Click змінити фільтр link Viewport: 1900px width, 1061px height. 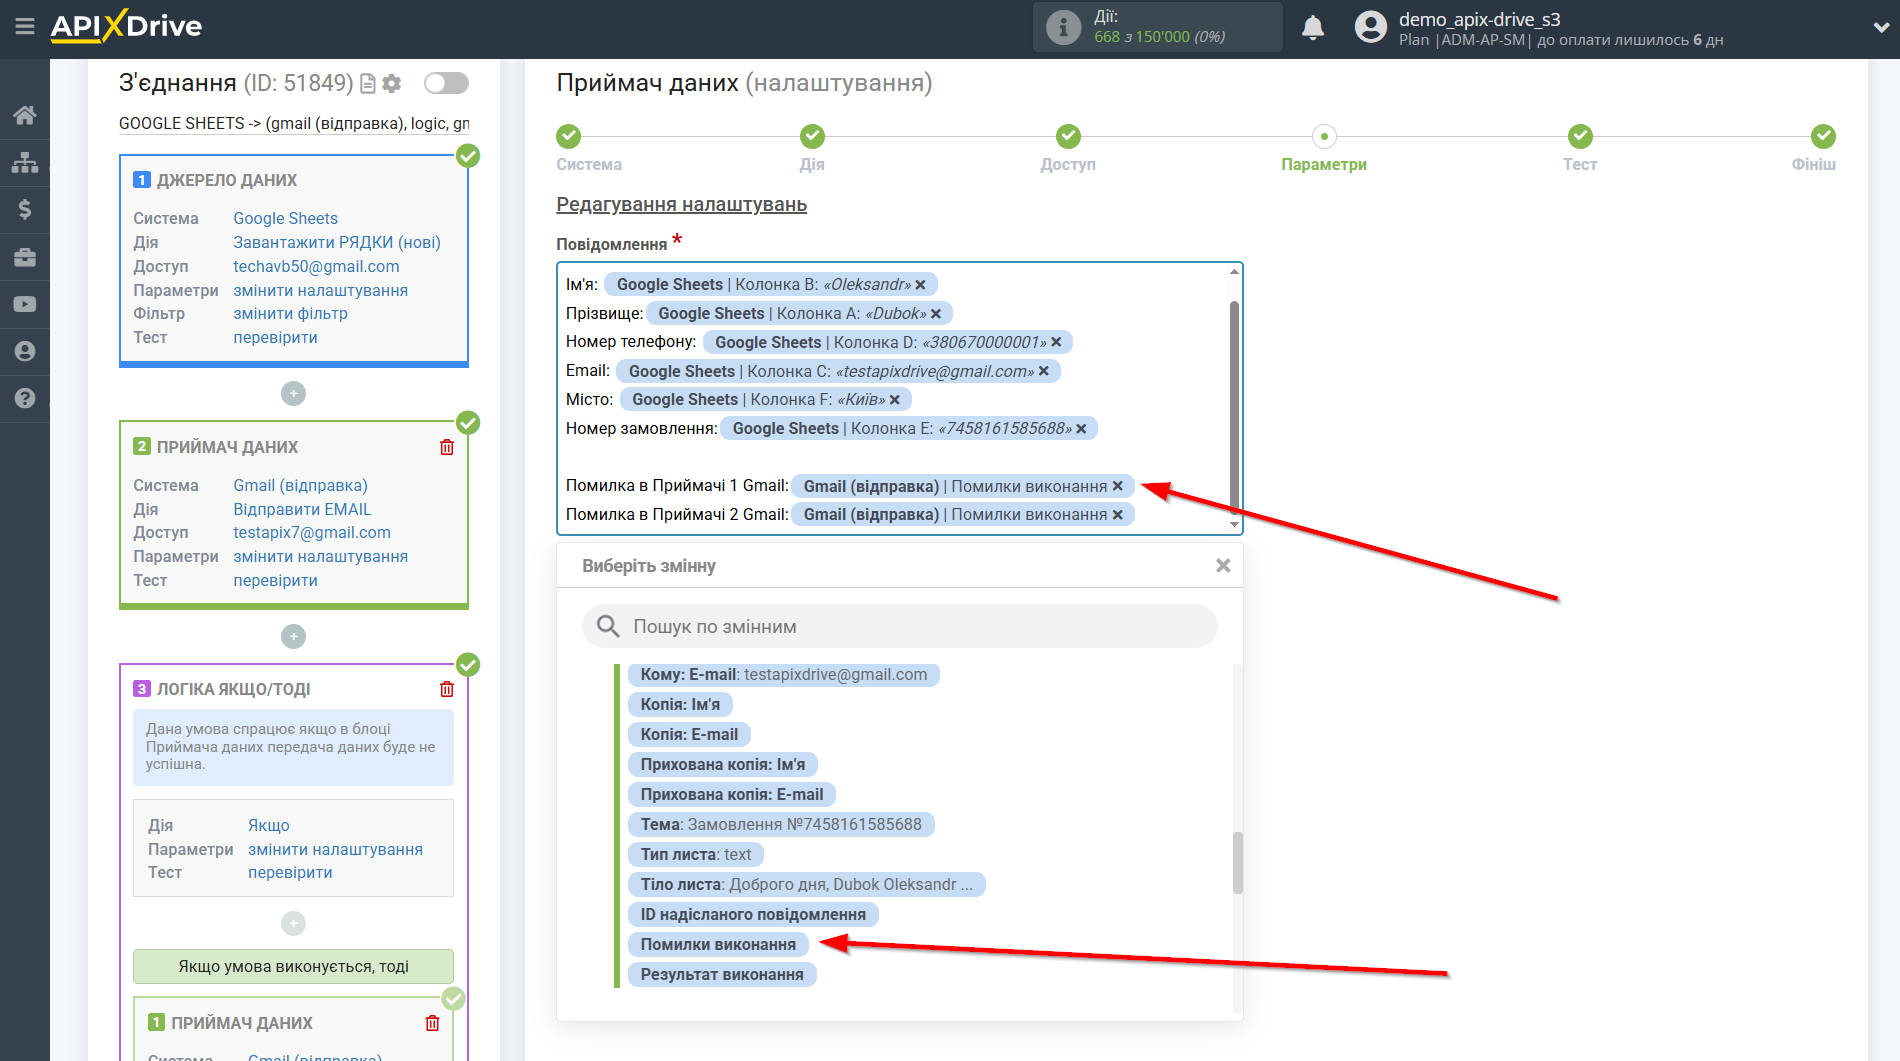click(290, 313)
